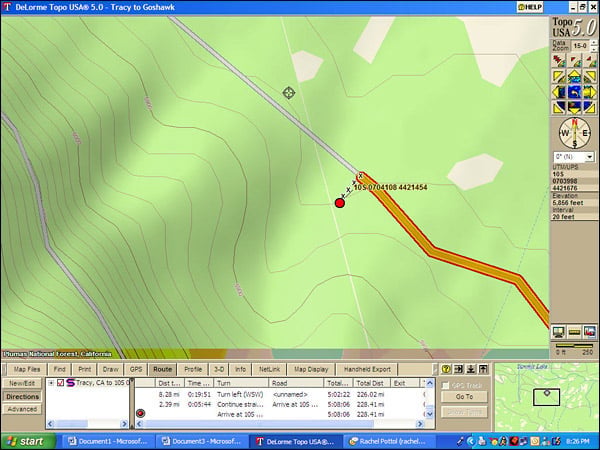
Task: Switch to the Profile tab
Action: tap(193, 369)
